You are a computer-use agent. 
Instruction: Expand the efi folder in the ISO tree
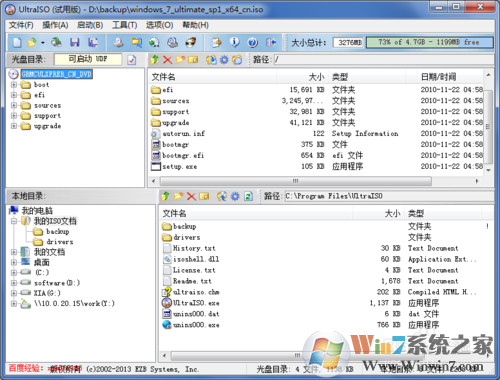14,95
